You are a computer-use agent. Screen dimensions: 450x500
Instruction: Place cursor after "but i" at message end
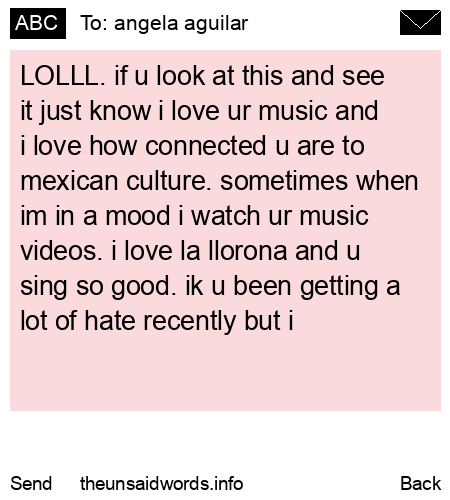click(x=295, y=321)
